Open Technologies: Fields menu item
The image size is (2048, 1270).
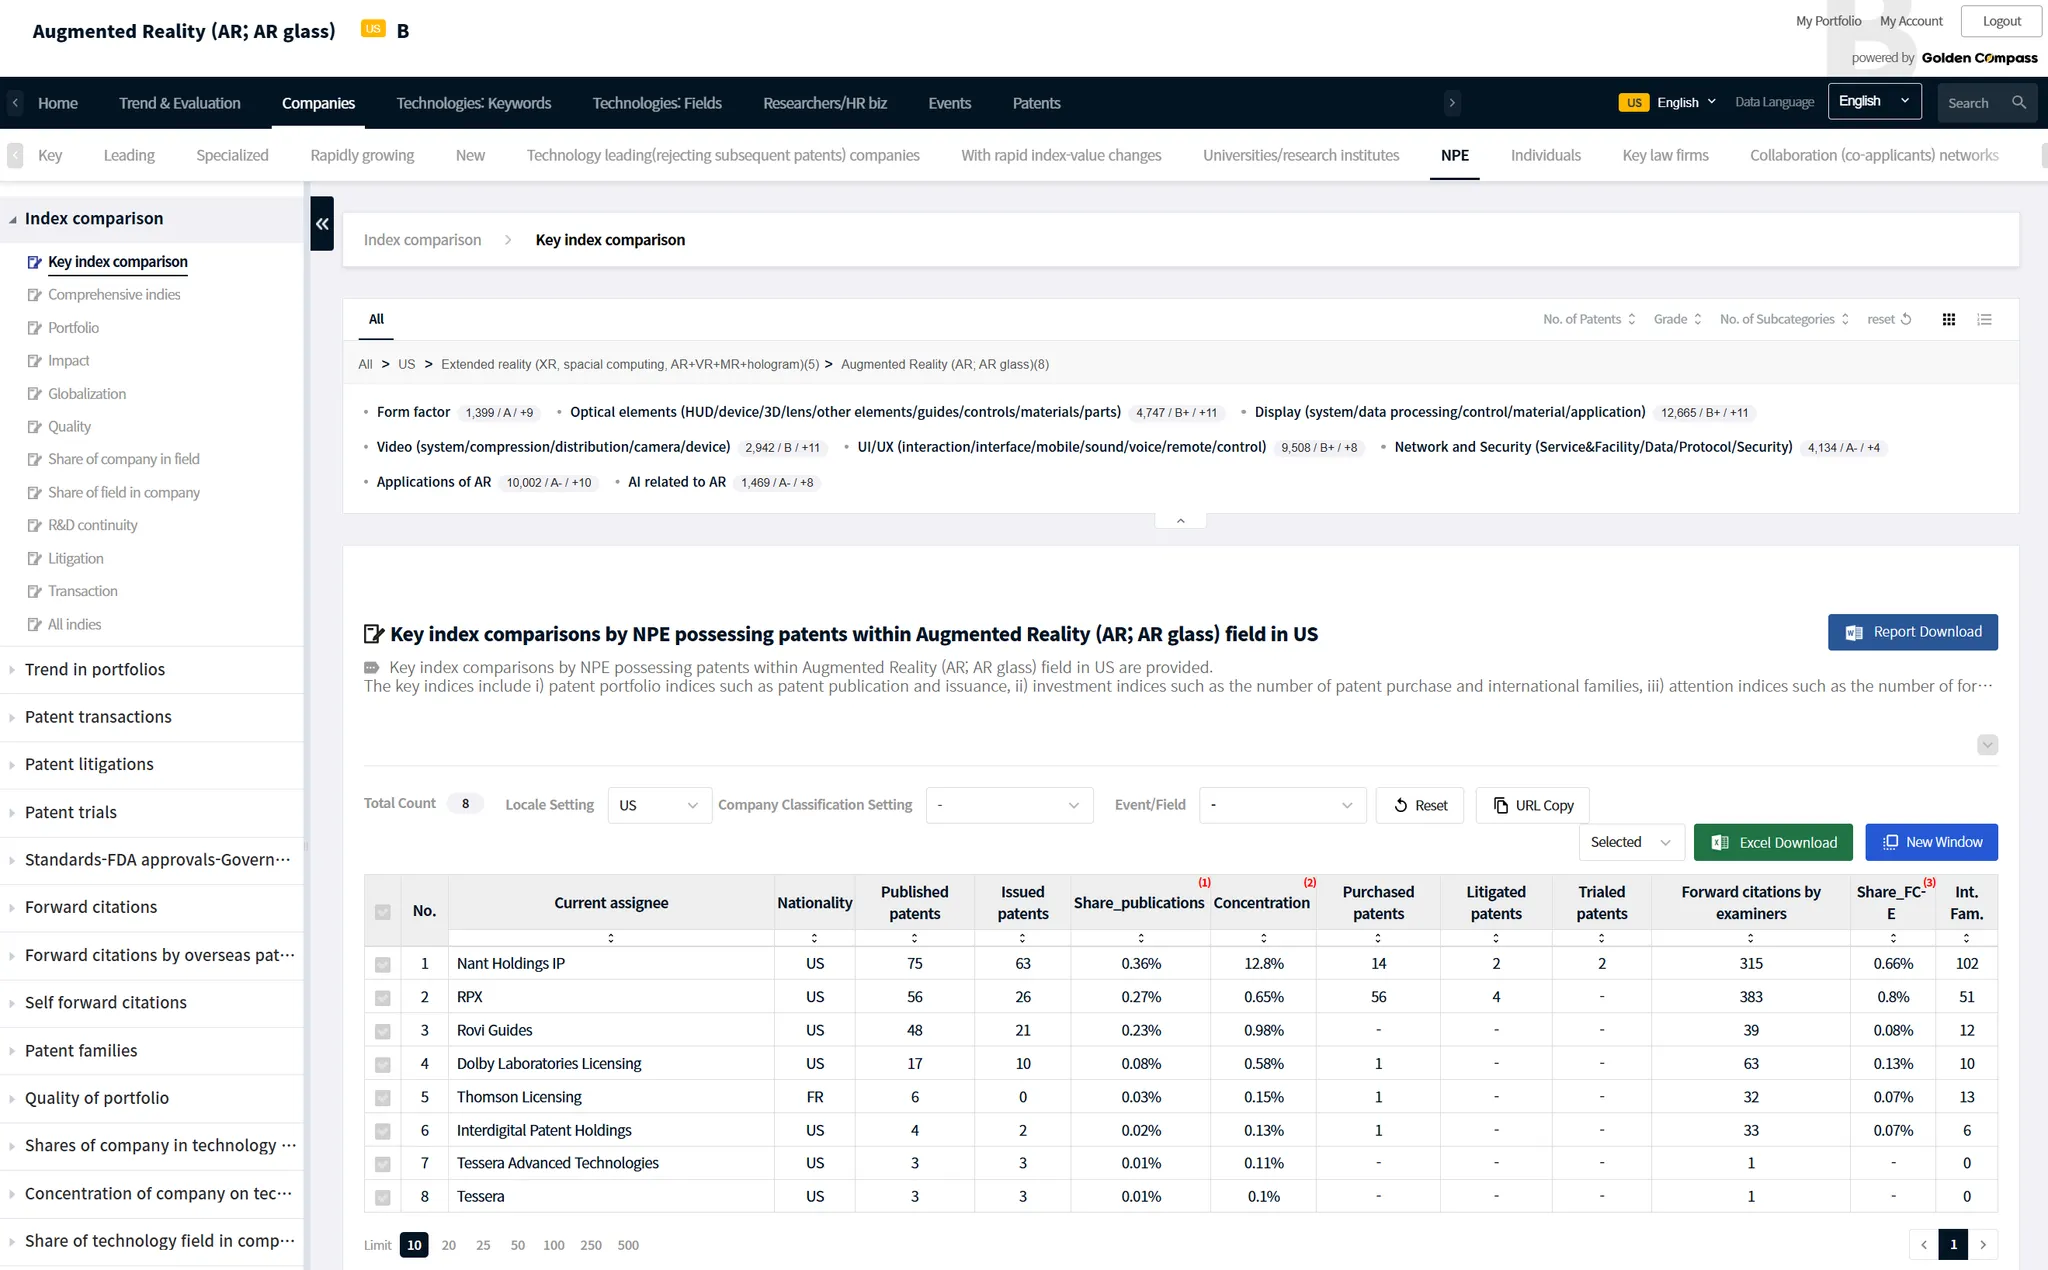[656, 103]
